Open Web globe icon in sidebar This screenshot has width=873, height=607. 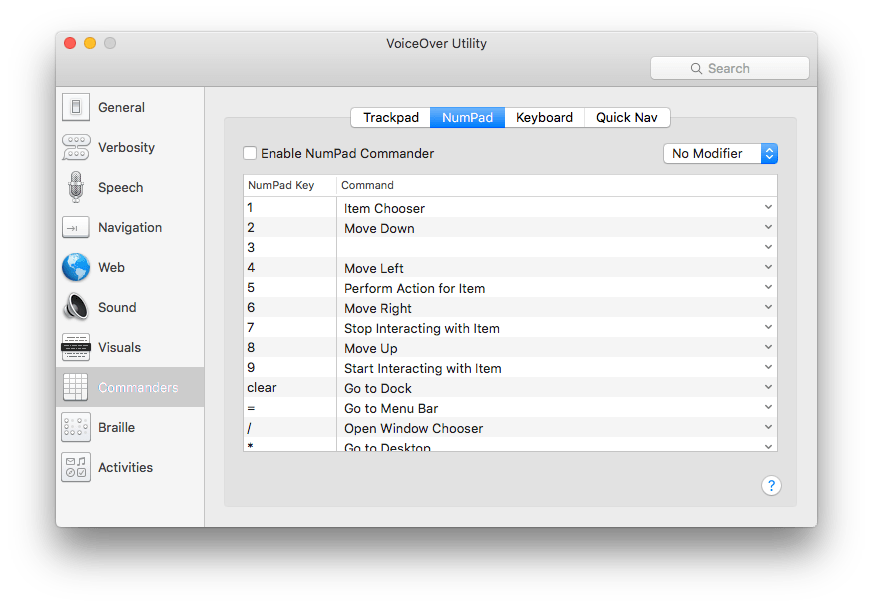click(x=76, y=268)
